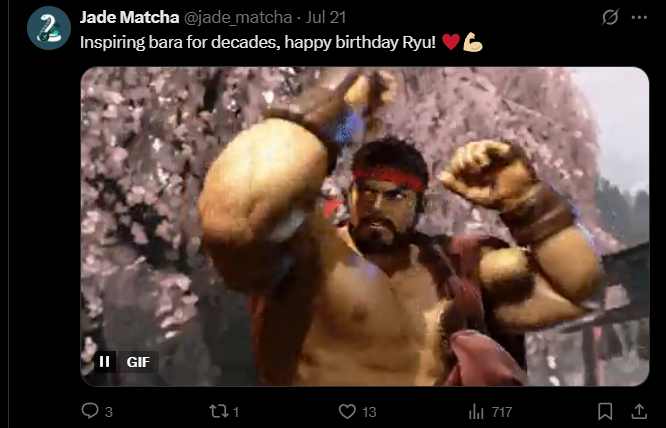Click the repost count 1

point(236,412)
